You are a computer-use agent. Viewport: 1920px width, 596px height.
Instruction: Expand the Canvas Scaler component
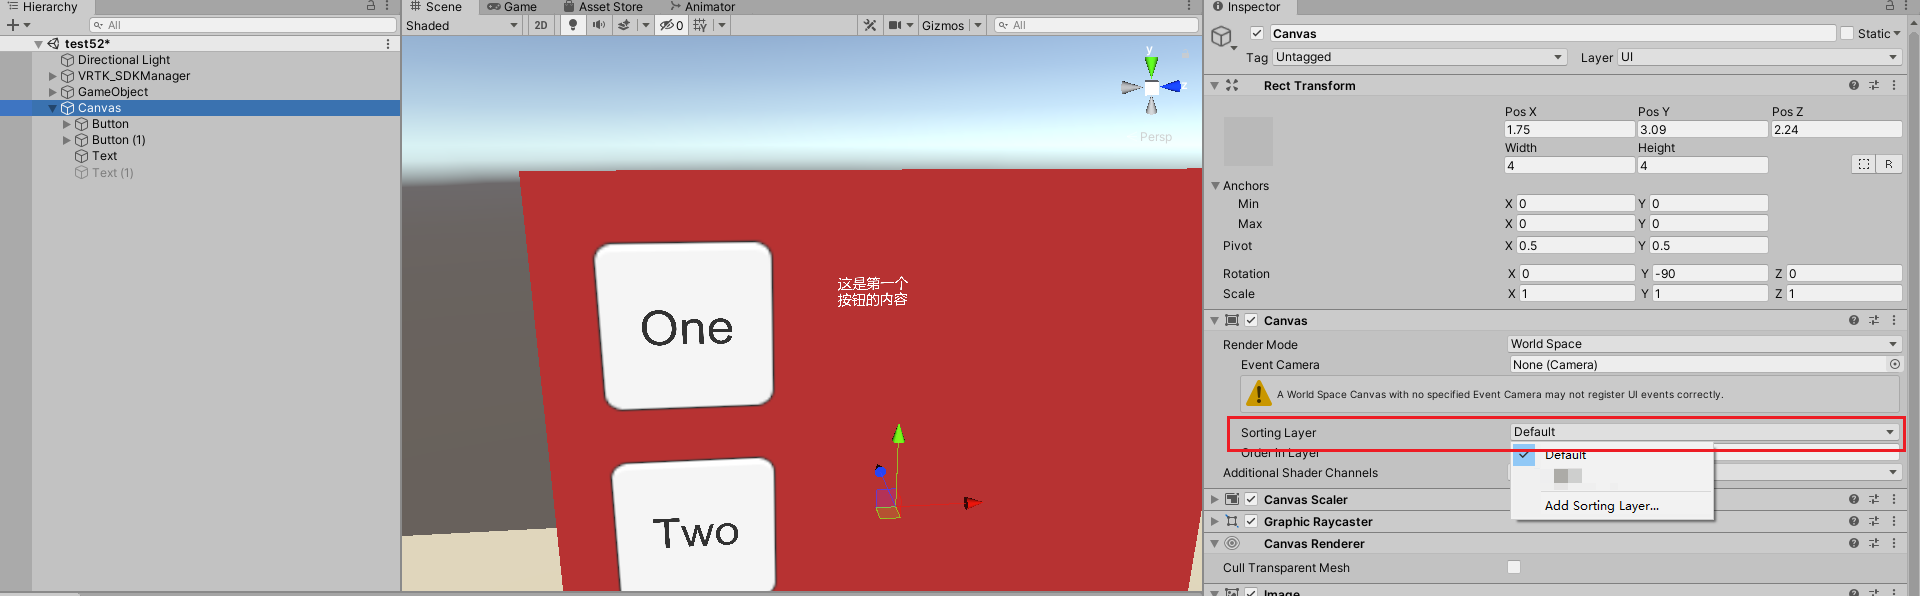pos(1215,499)
